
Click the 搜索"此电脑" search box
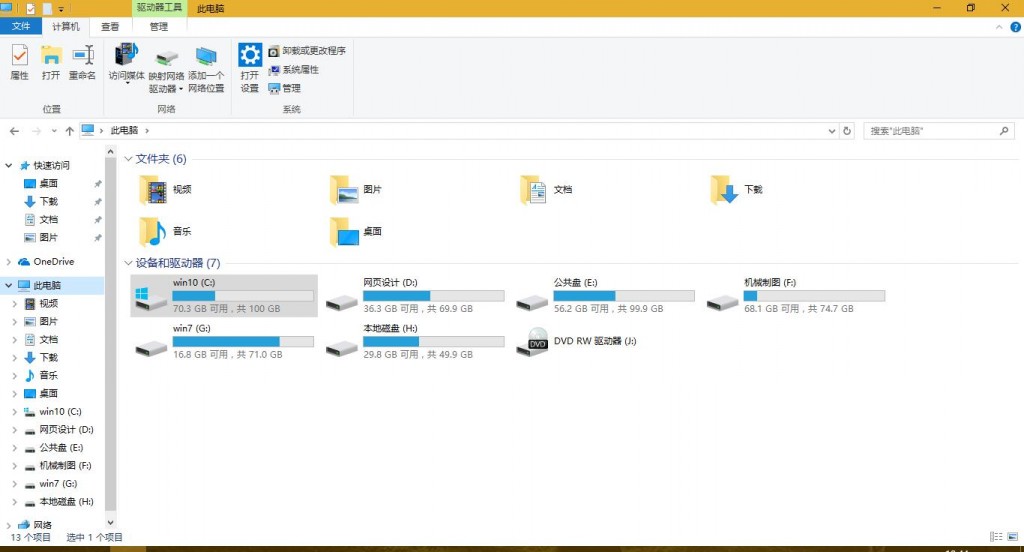coord(930,131)
